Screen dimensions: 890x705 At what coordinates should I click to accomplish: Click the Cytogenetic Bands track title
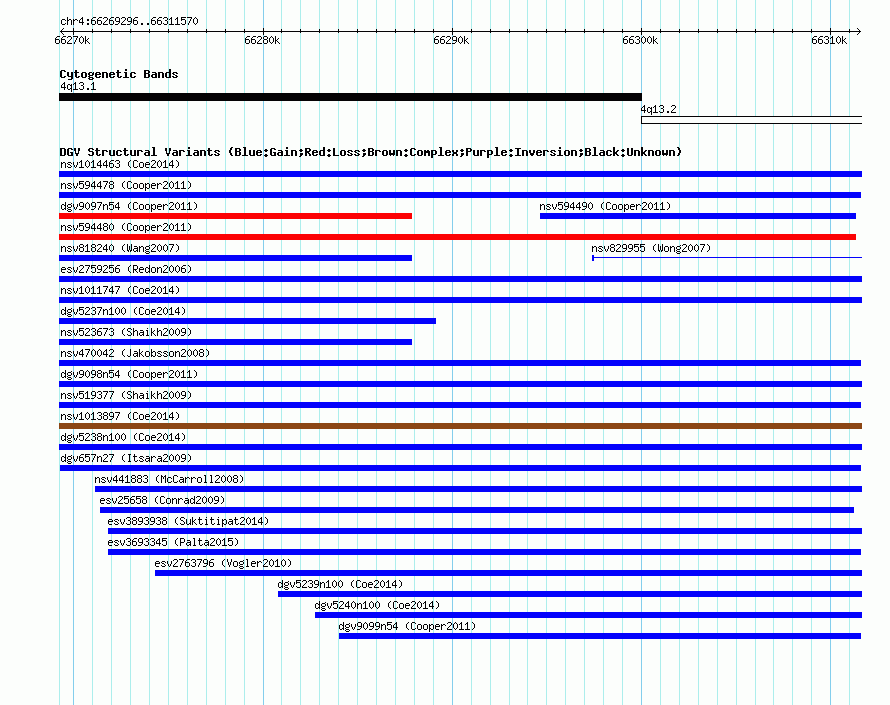coord(119,74)
